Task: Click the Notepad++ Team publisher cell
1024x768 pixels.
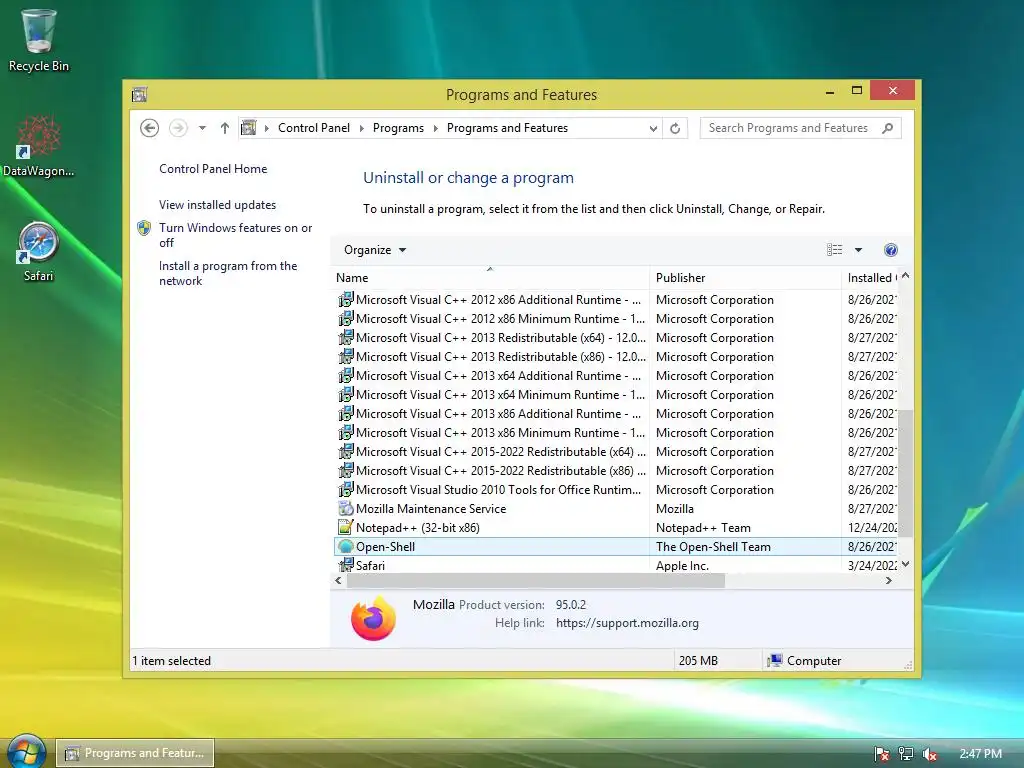Action: click(703, 528)
